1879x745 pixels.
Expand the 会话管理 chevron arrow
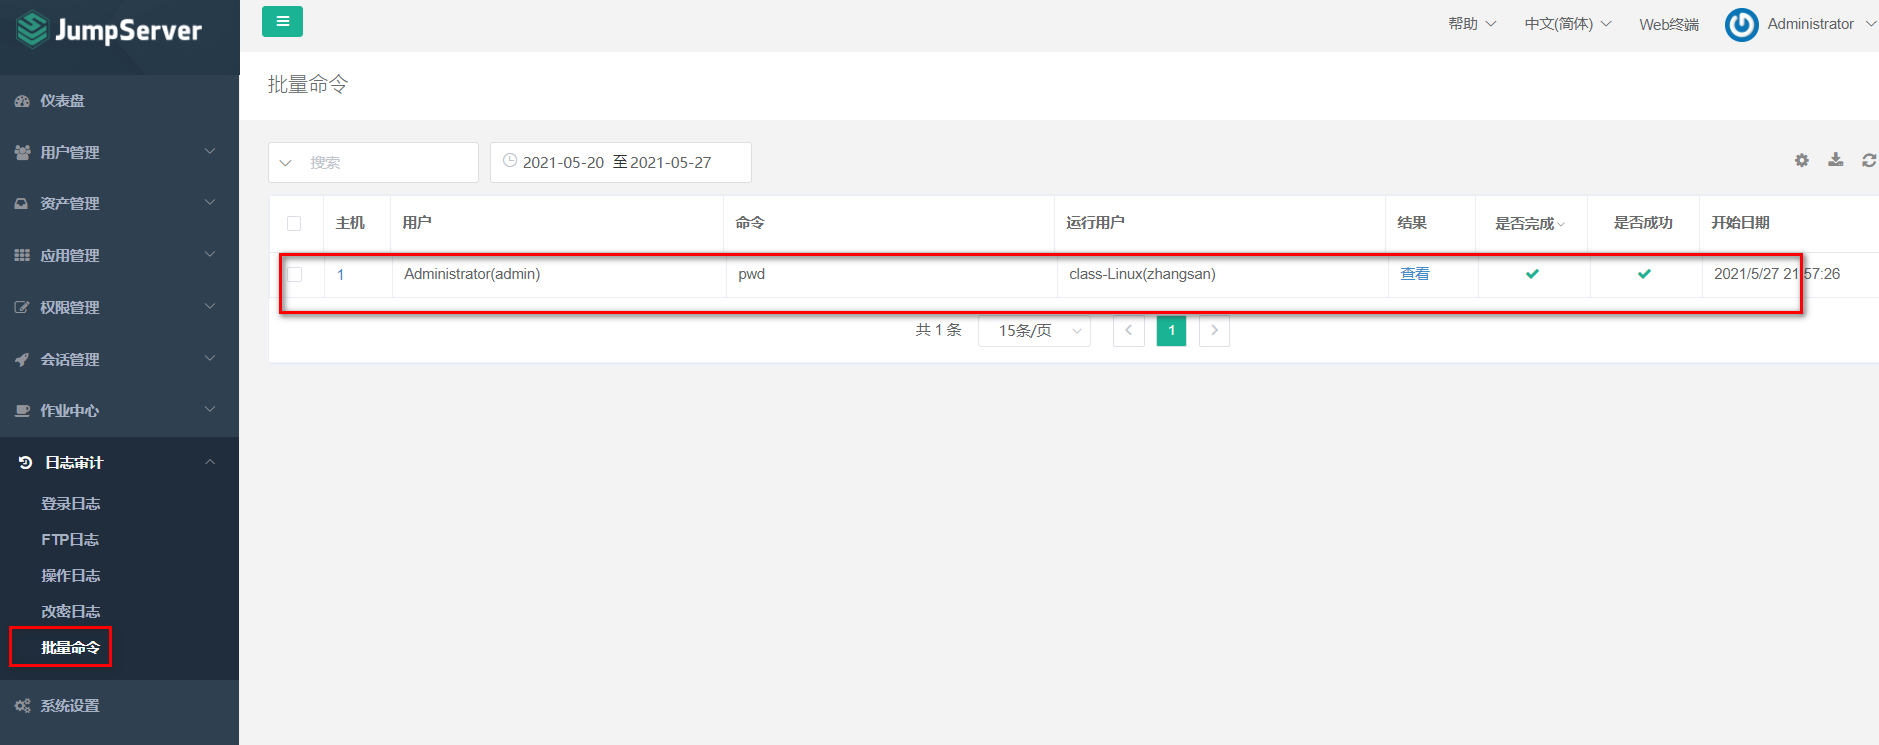pos(210,358)
